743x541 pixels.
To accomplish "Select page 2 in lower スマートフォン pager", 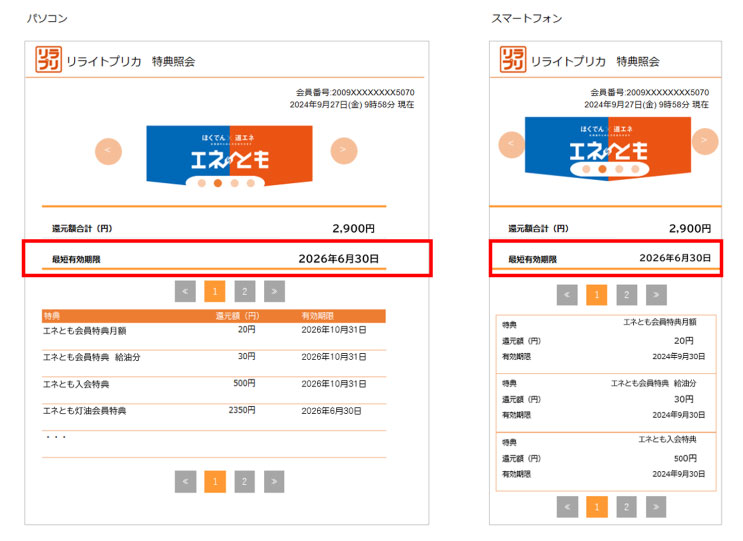I will 626,507.
